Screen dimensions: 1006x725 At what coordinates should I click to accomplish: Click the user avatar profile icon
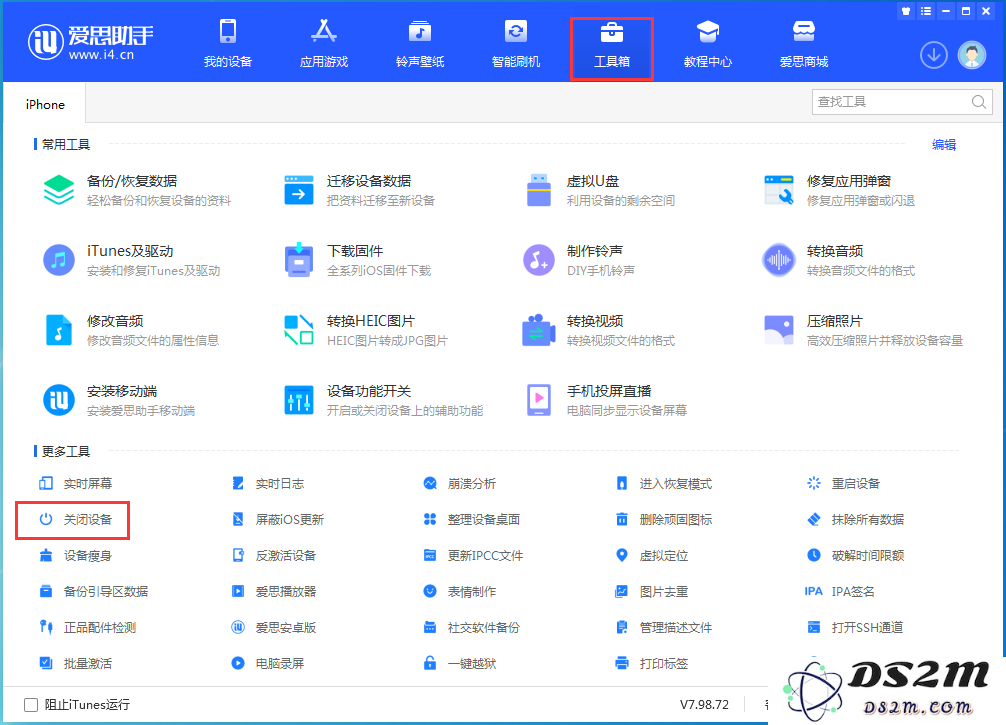point(972,55)
